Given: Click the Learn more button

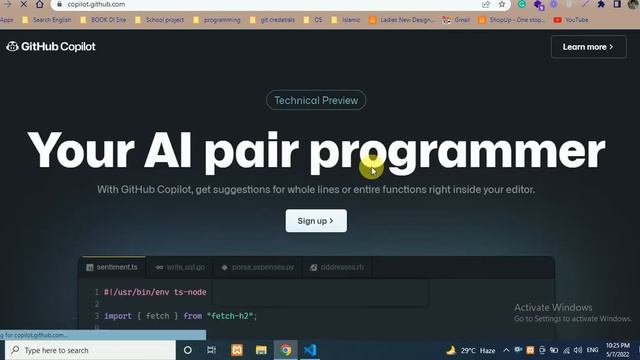Looking at the screenshot, I should [589, 47].
